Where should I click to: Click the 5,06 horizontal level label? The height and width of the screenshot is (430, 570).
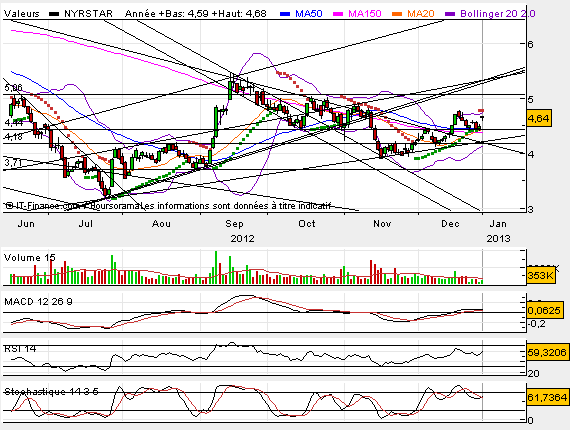click(x=13, y=88)
